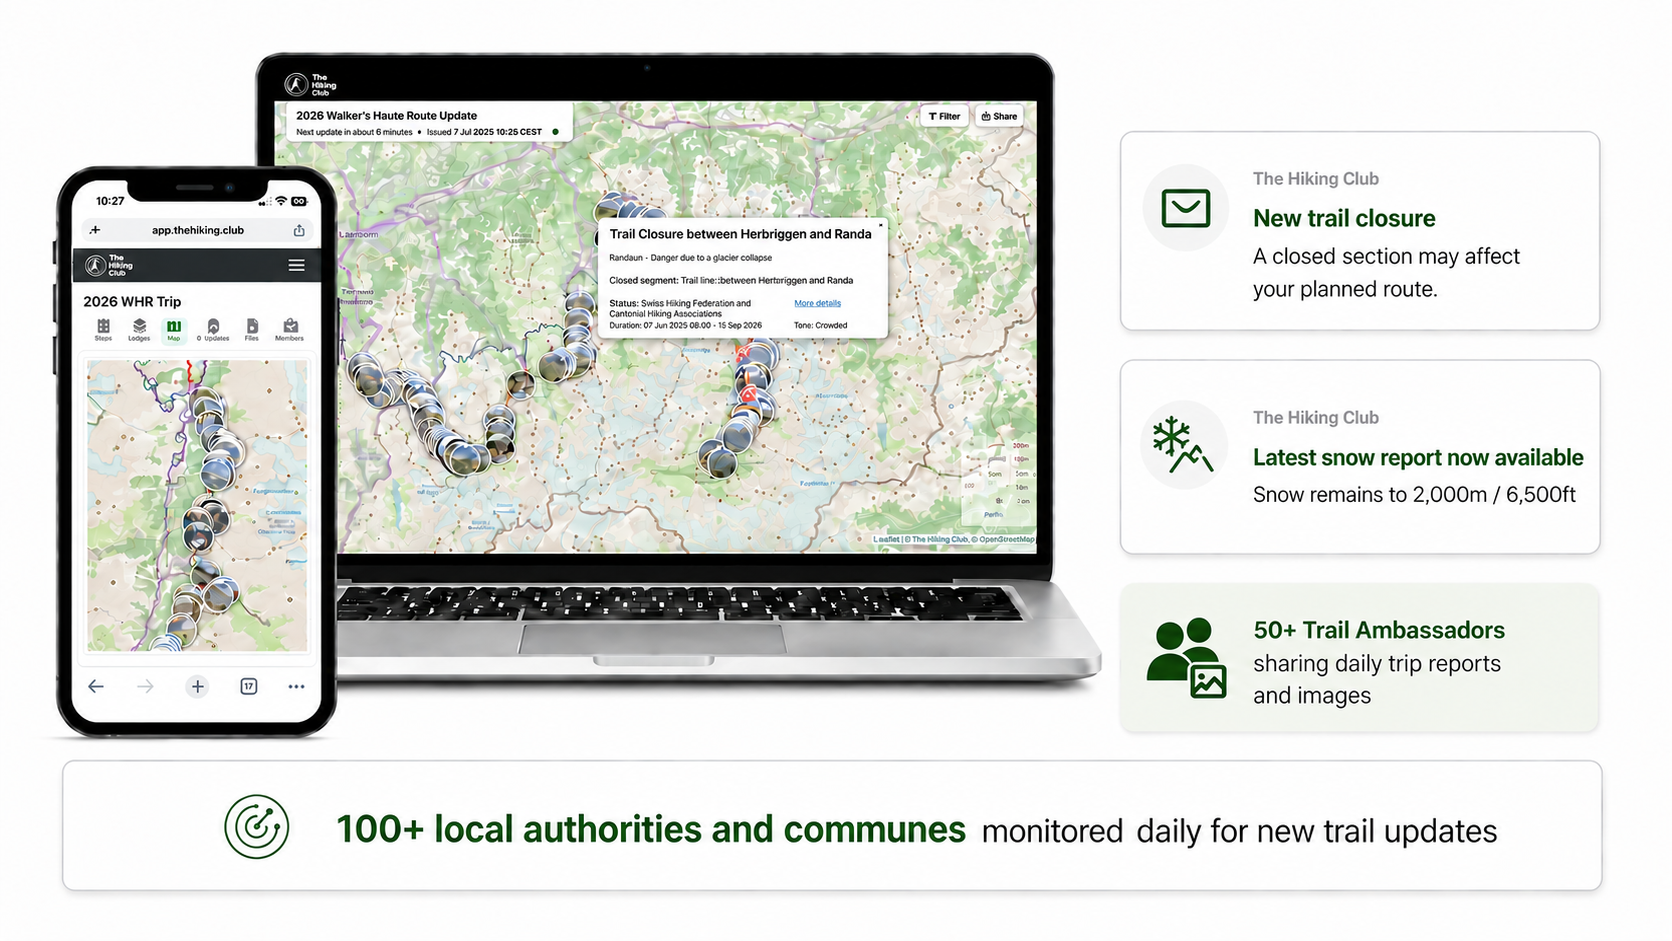Click the Tone: Crowded text in popup

click(x=820, y=325)
